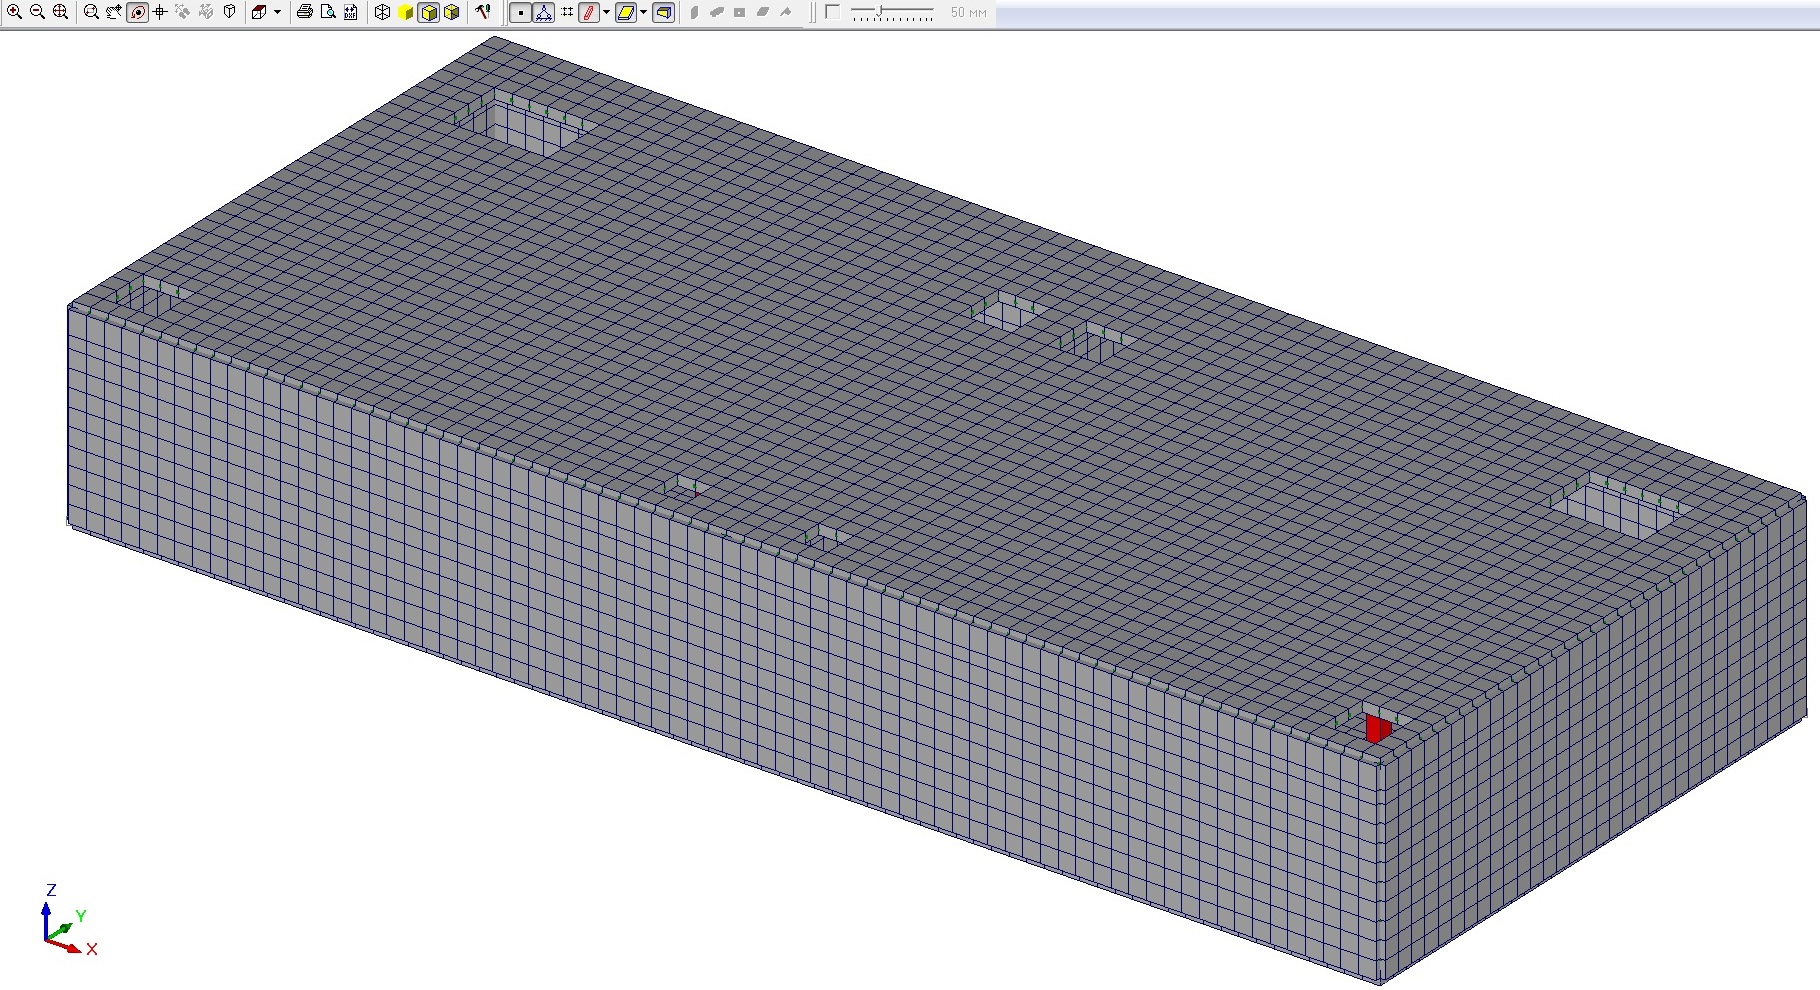Image resolution: width=1820 pixels, height=990 pixels.
Task: Open the bar elements dropdown arrow
Action: pos(606,12)
